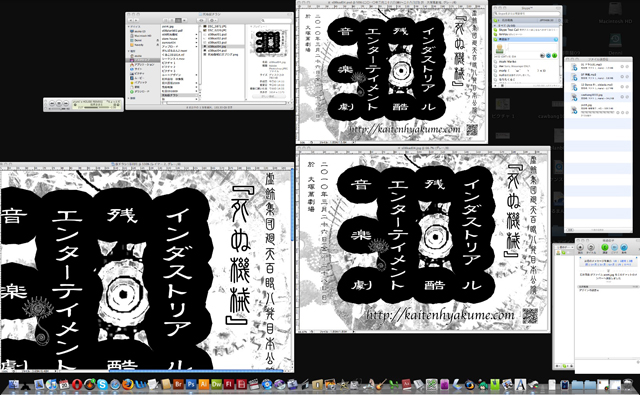The width and height of the screenshot is (640, 395).
Task: Launch Dreamweaver from the dock
Action: pos(216,384)
